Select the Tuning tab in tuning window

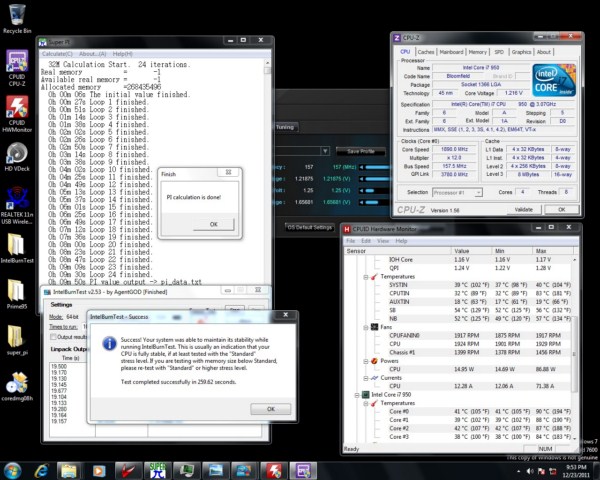[x=285, y=127]
